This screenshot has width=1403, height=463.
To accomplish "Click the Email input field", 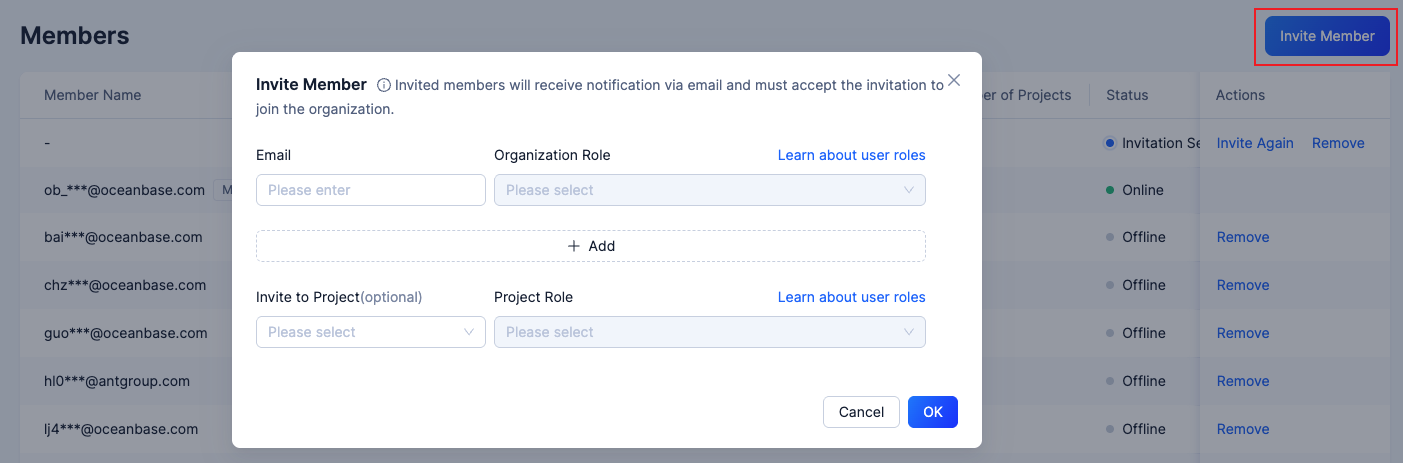I will tap(370, 190).
